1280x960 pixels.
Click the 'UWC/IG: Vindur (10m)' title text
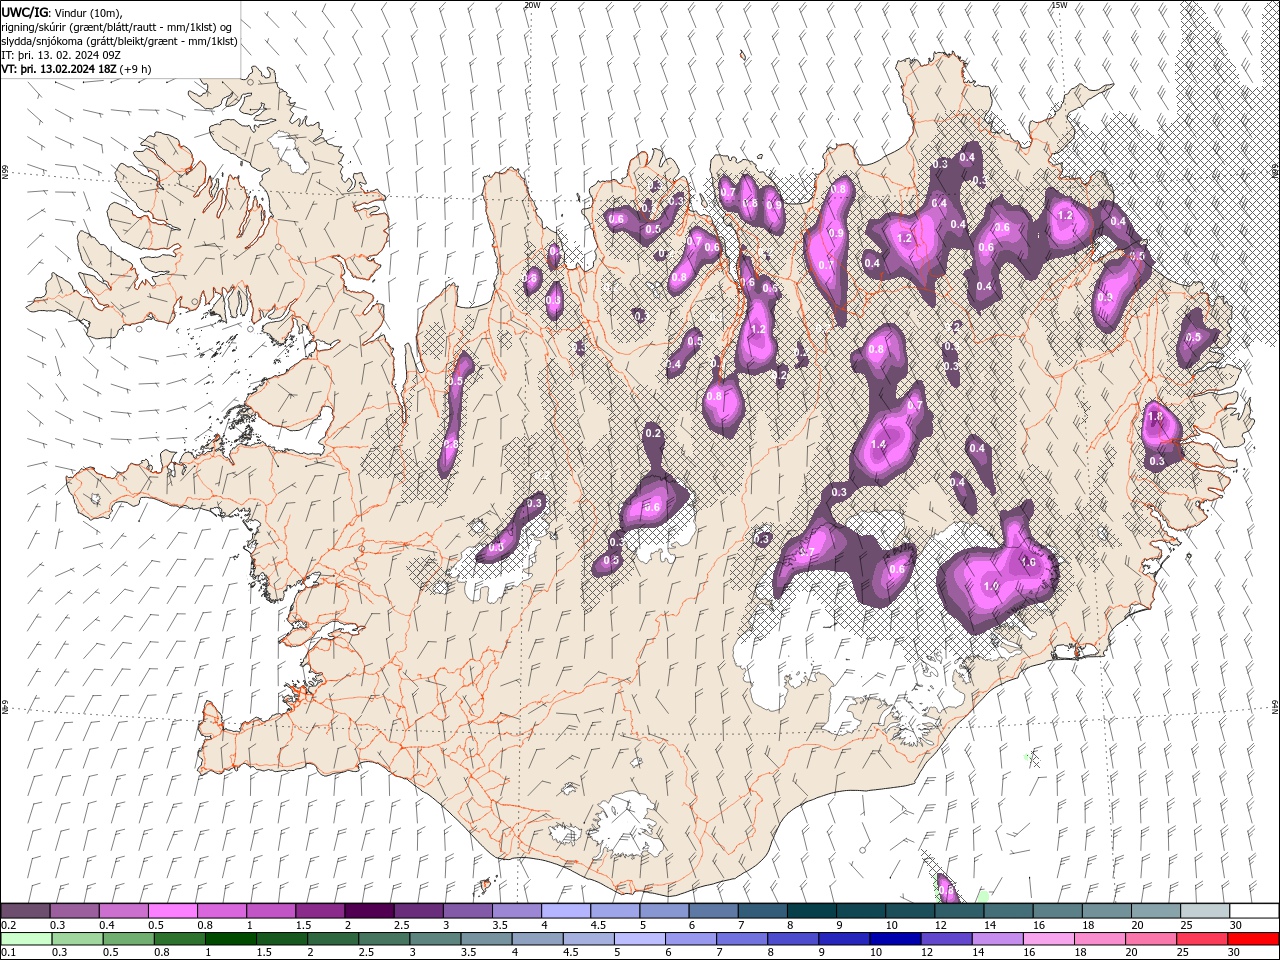click(63, 12)
